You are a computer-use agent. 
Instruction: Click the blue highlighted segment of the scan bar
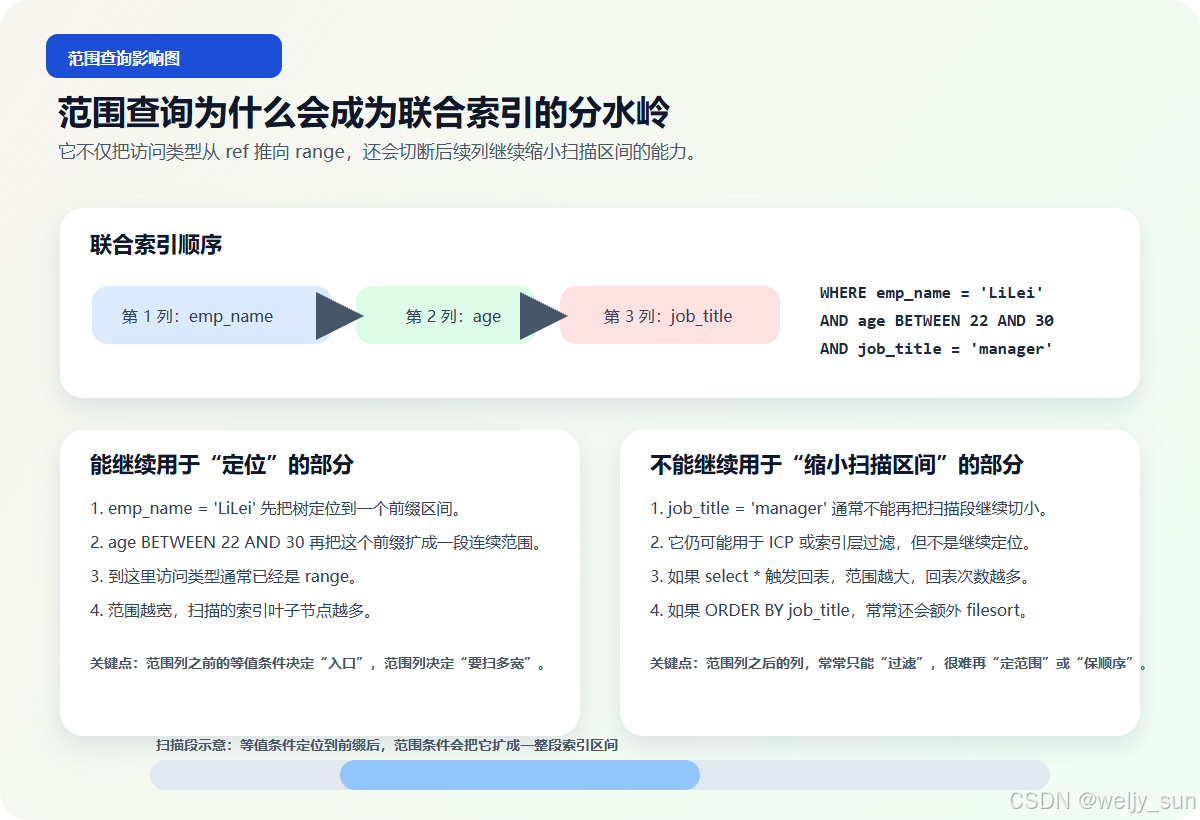click(520, 775)
